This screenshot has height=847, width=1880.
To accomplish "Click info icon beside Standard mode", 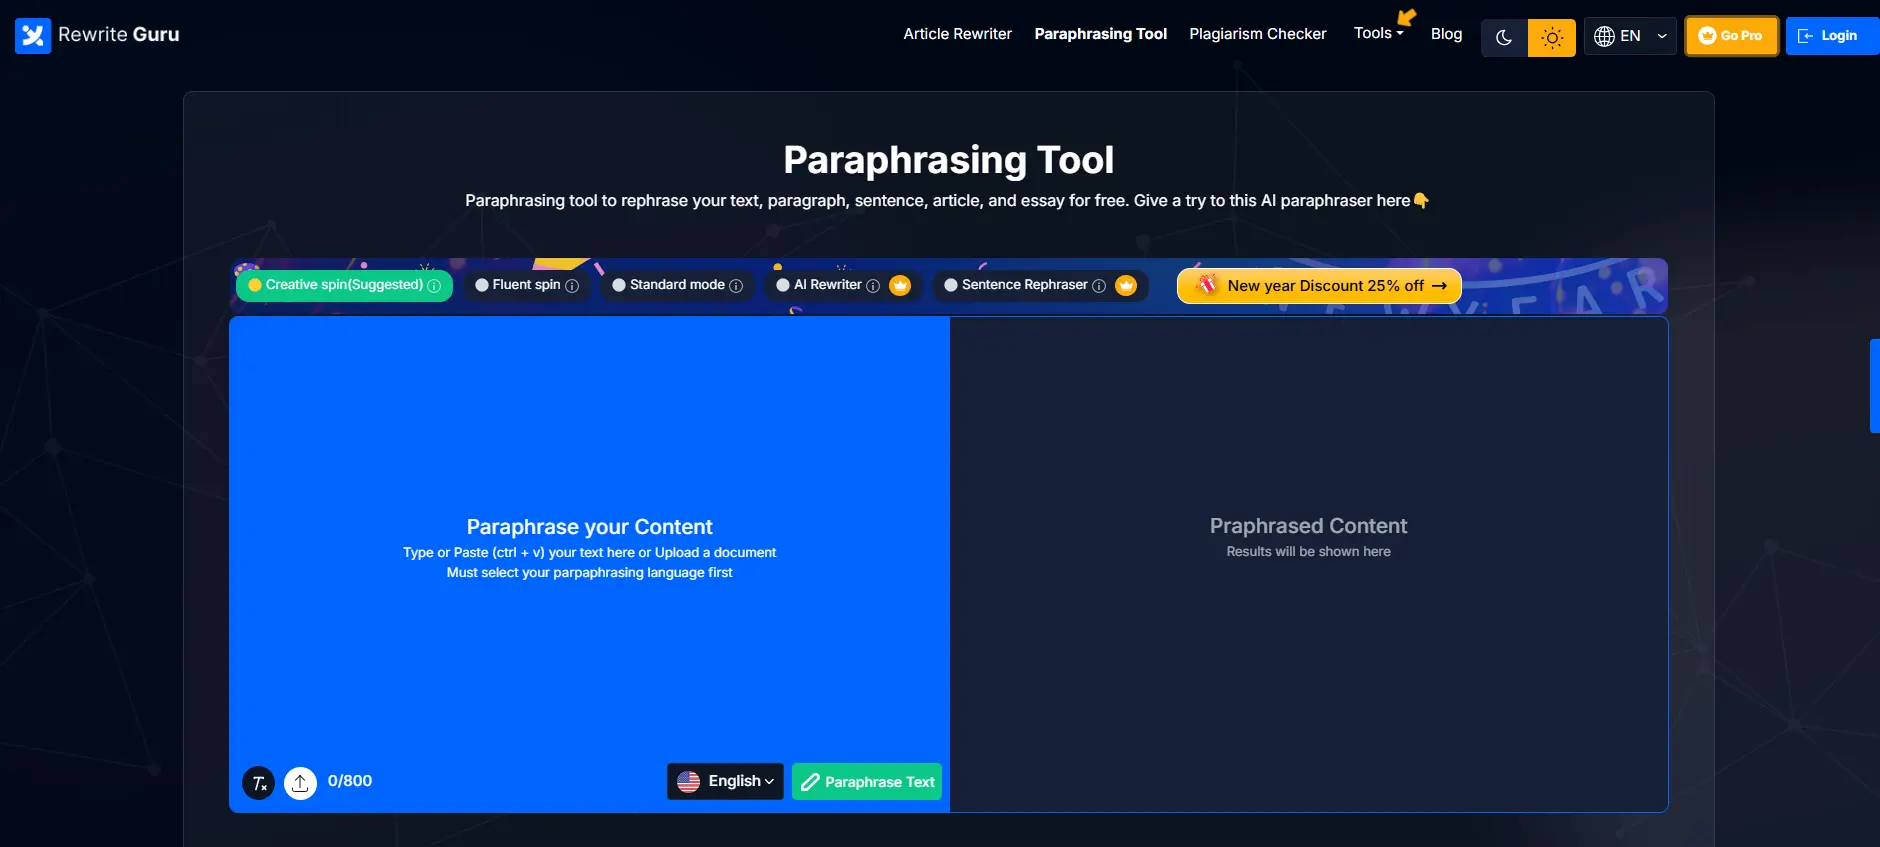I will (x=736, y=286).
